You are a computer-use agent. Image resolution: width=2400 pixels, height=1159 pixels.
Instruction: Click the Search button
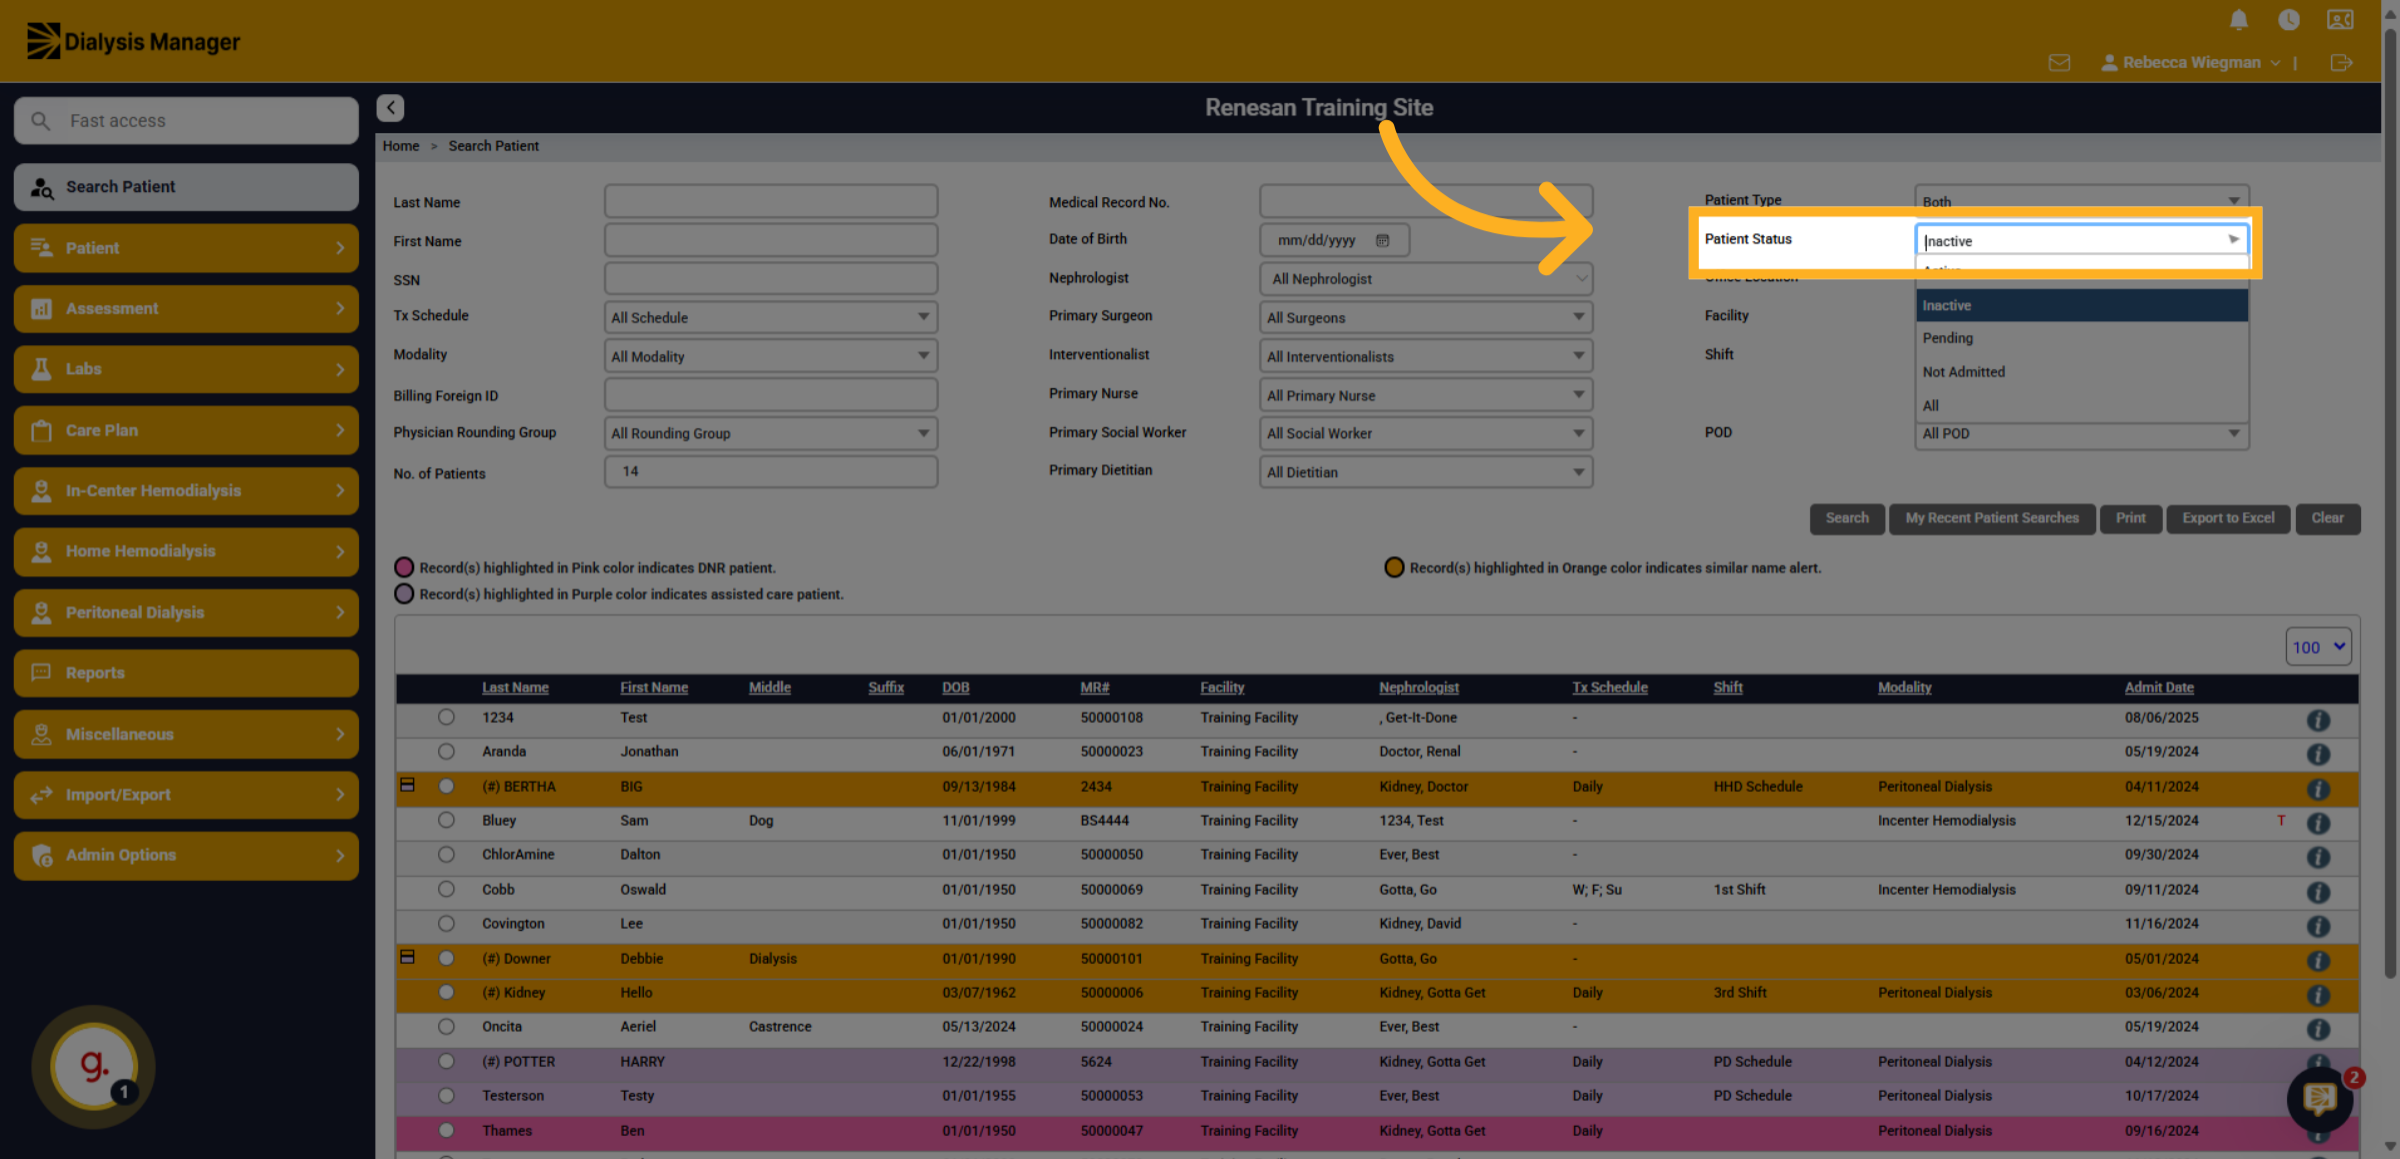[x=1846, y=518]
